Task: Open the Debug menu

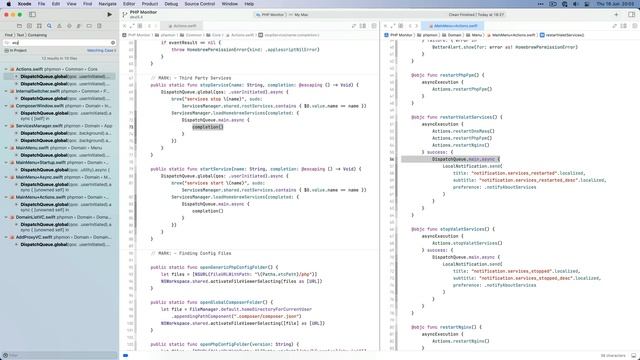Action: 171,4
